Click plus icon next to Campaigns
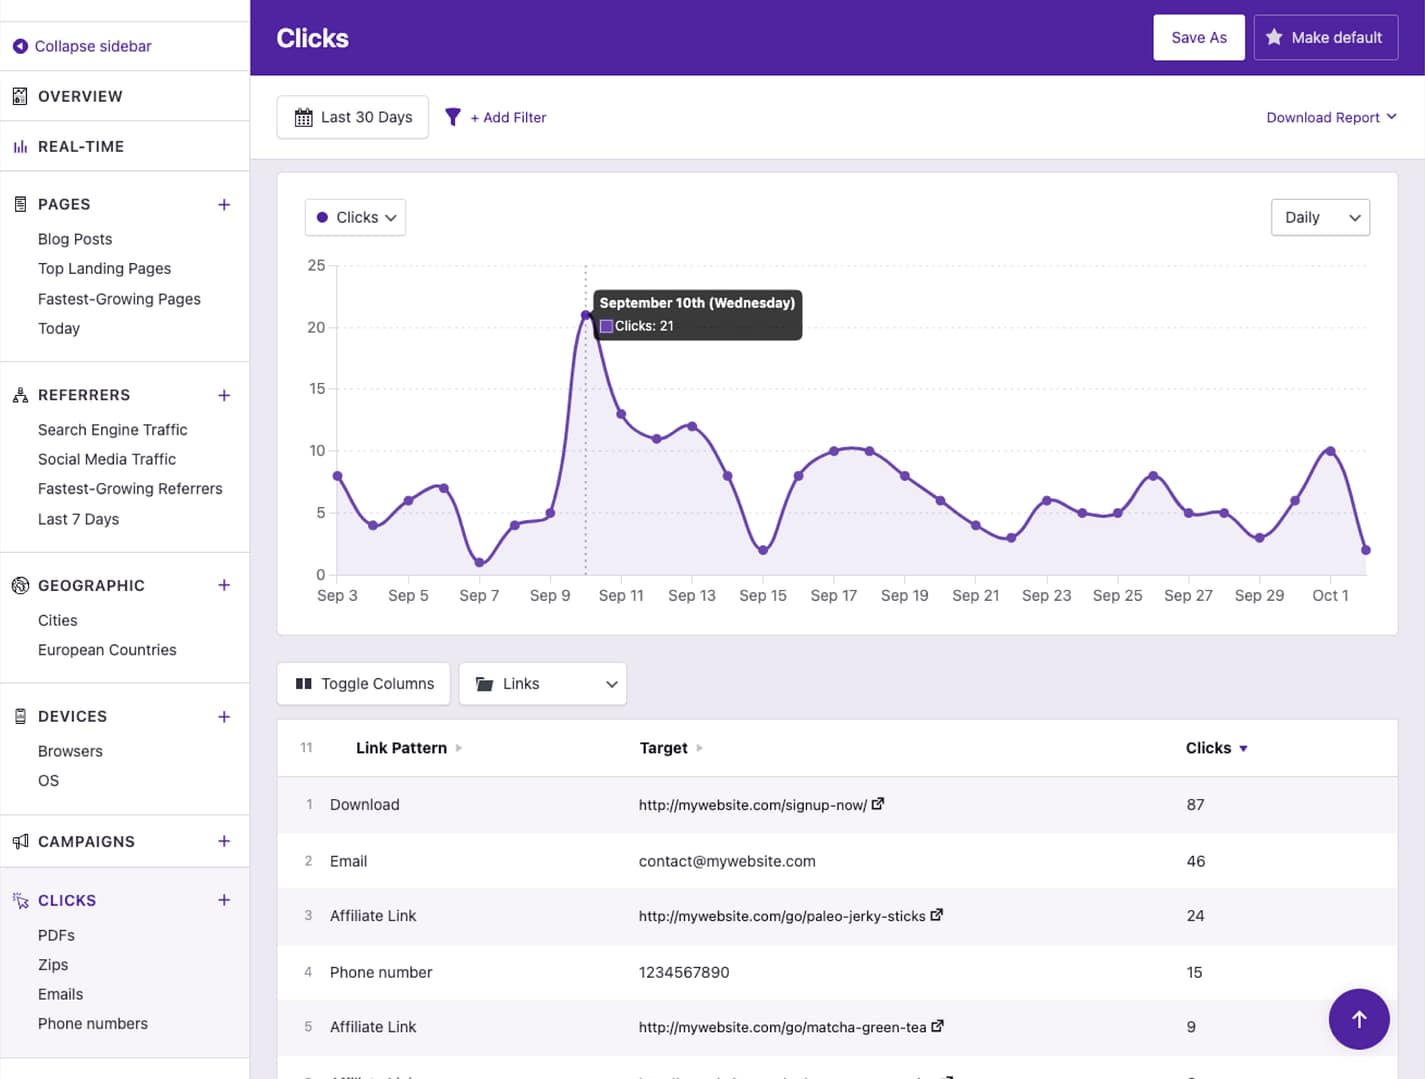This screenshot has width=1425, height=1079. click(224, 842)
